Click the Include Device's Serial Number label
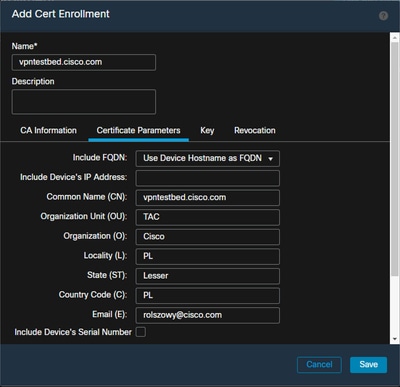The width and height of the screenshot is (400, 387). pyautogui.click(x=73, y=332)
